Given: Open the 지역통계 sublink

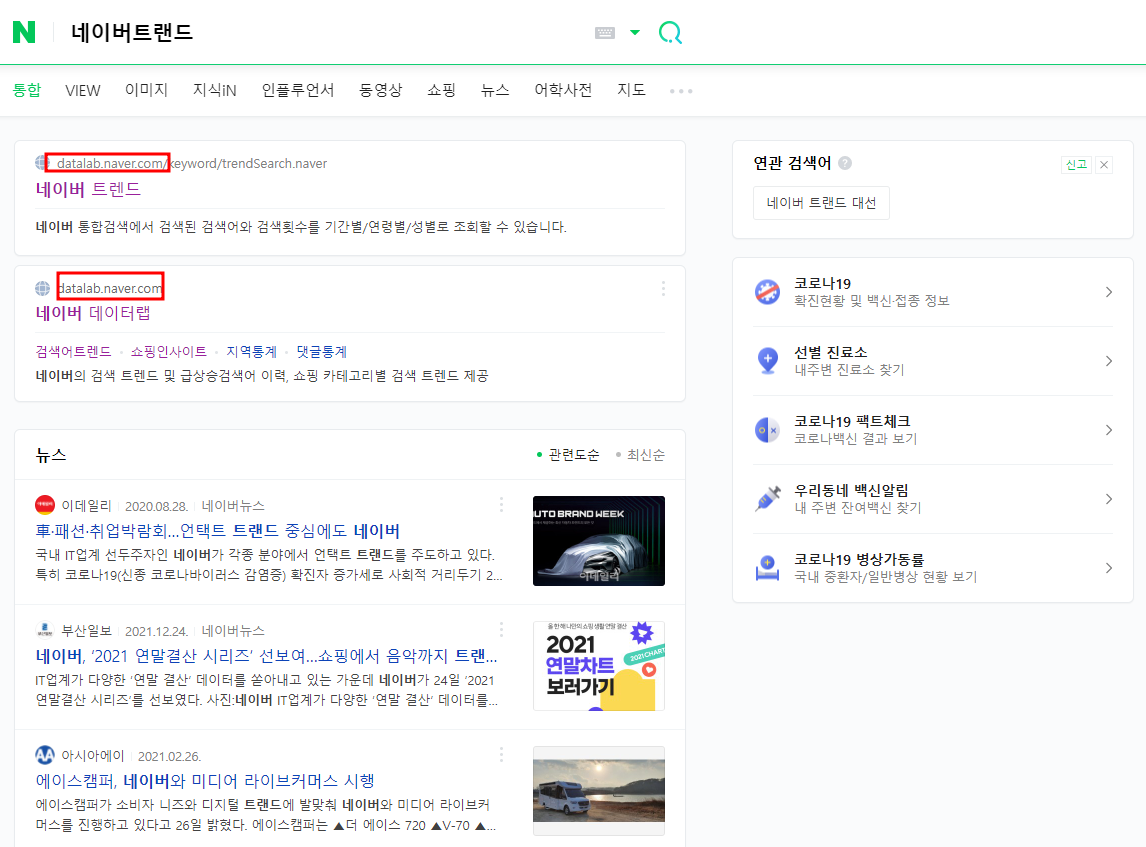Looking at the screenshot, I should point(251,352).
